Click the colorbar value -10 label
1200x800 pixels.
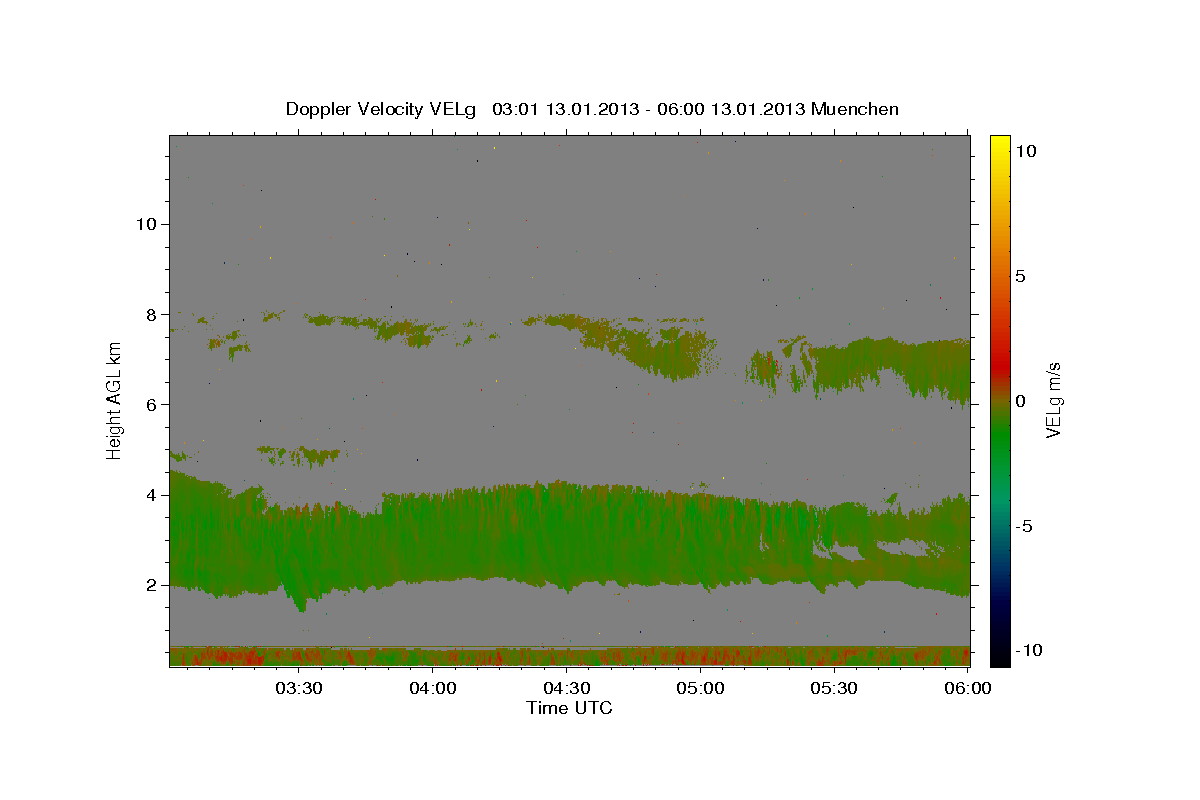tap(1029, 651)
